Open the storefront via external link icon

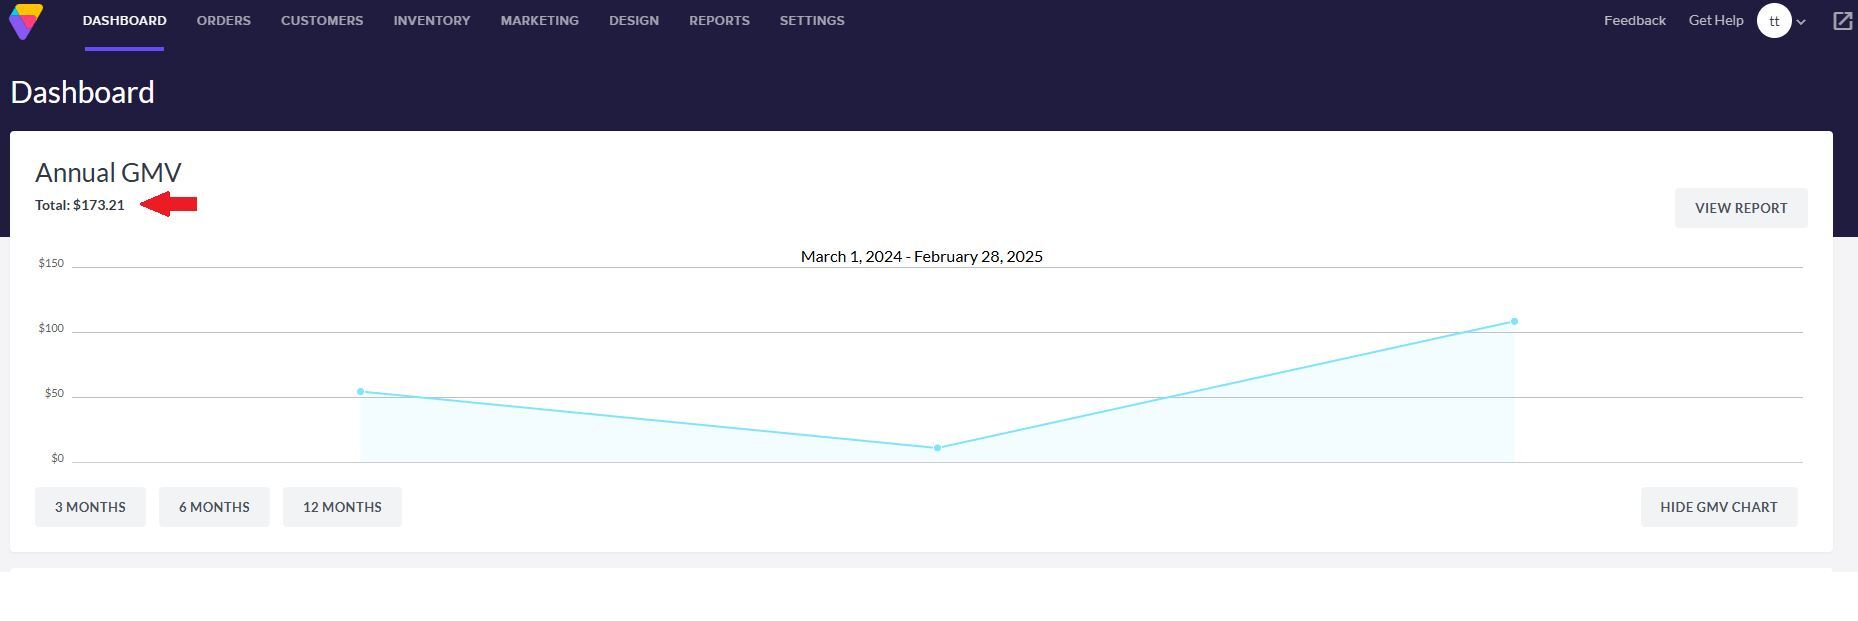click(1842, 21)
